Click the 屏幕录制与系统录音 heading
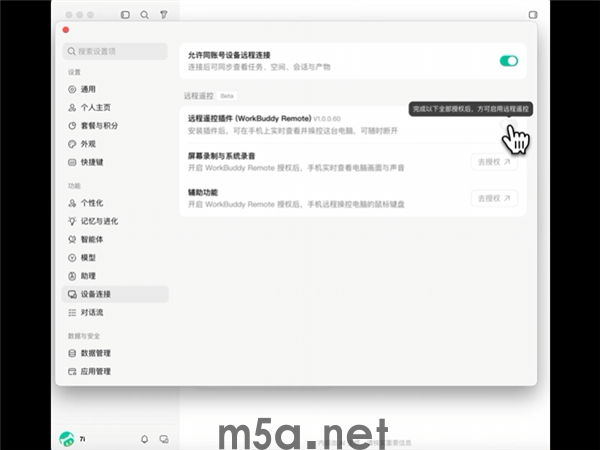Screen dimensions: 600x450 click(x=222, y=156)
